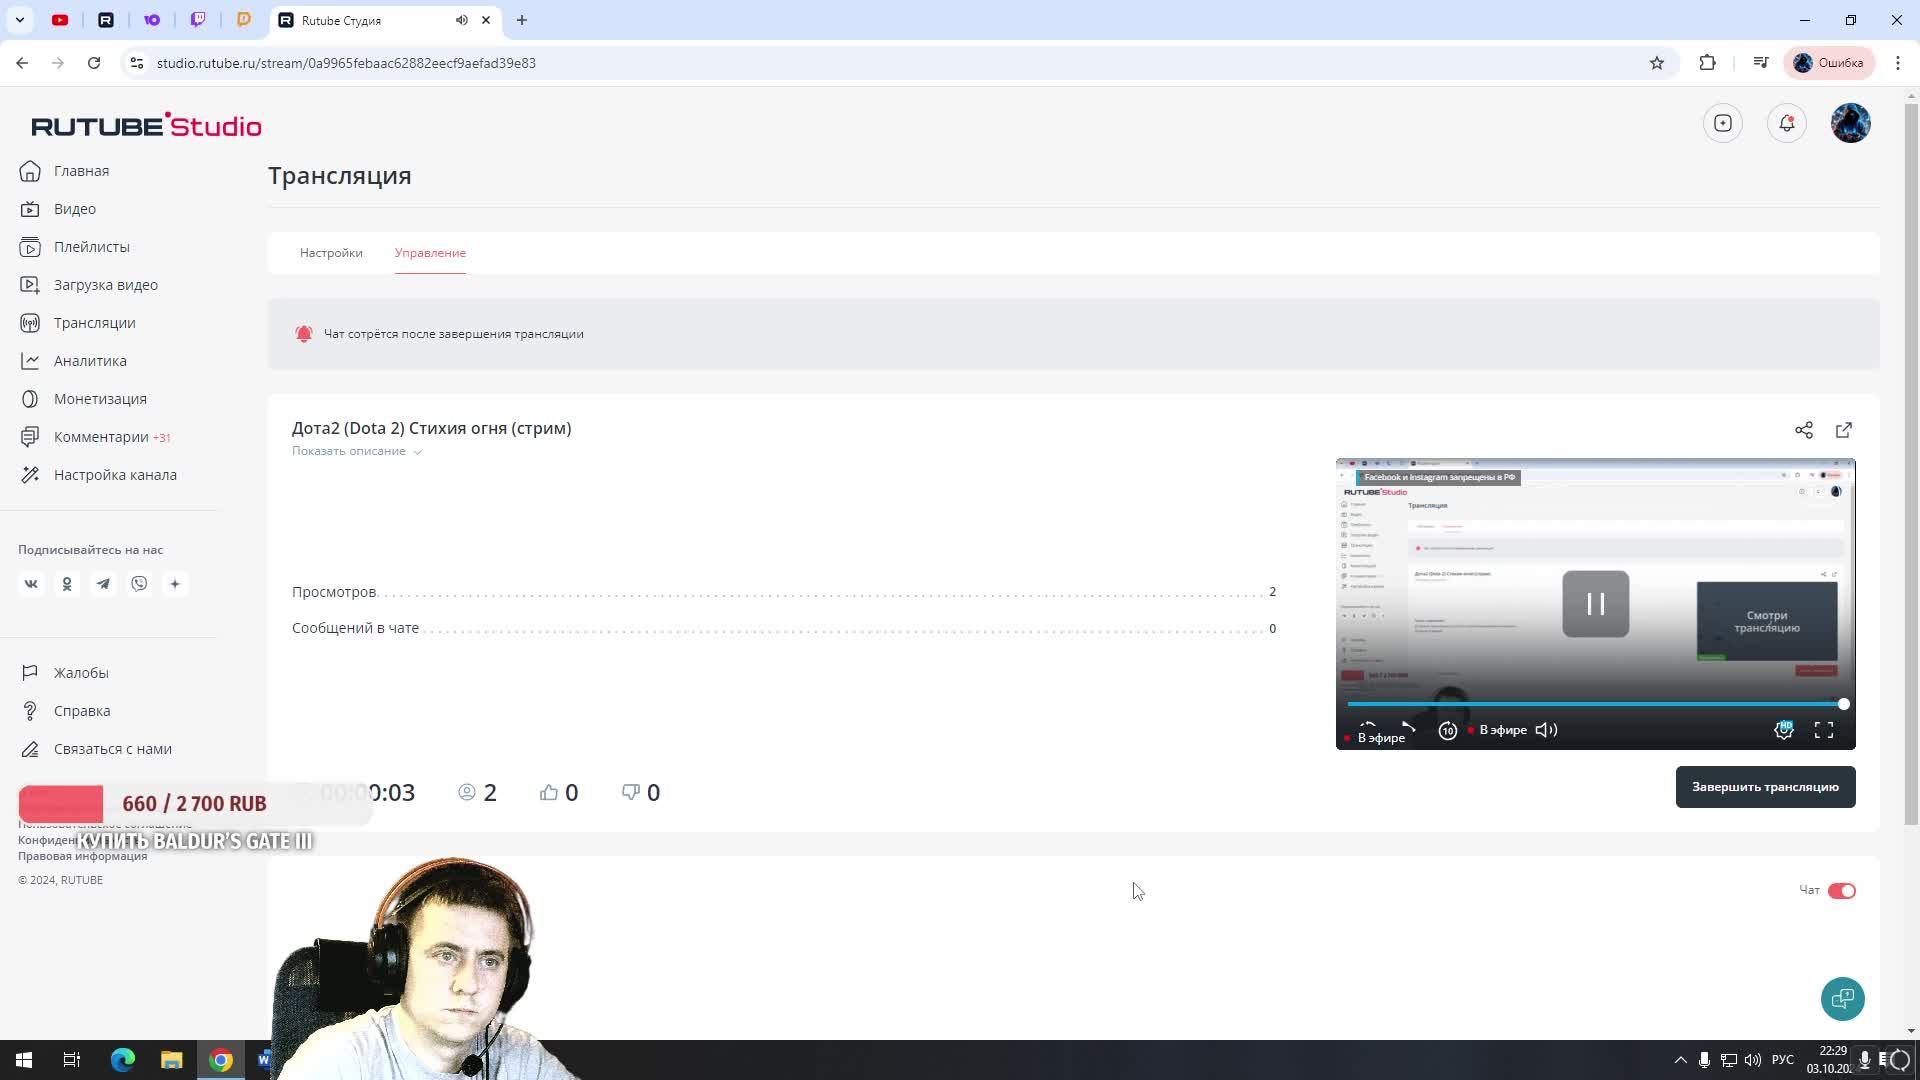This screenshot has height=1080, width=1920.
Task: Click the share stream icon
Action: pos(1803,430)
